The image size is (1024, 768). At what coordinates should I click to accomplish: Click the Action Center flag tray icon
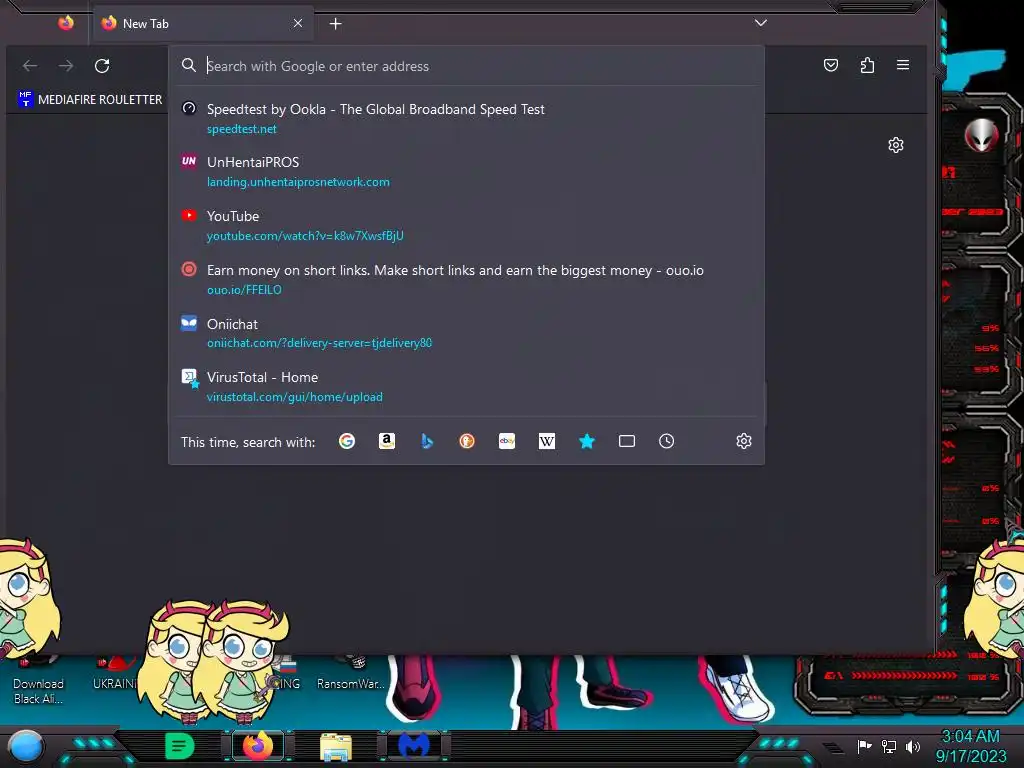pyautogui.click(x=865, y=746)
